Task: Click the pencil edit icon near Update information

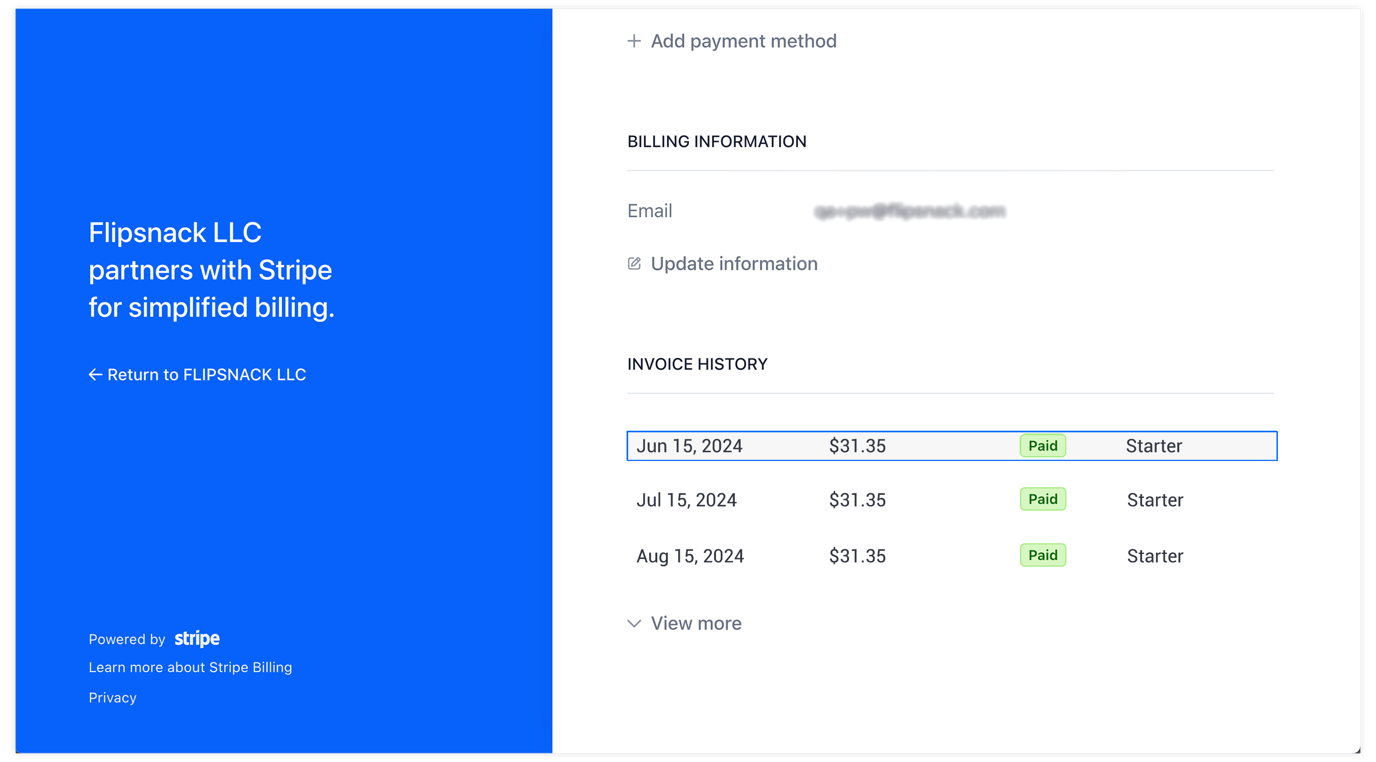Action: tap(634, 263)
